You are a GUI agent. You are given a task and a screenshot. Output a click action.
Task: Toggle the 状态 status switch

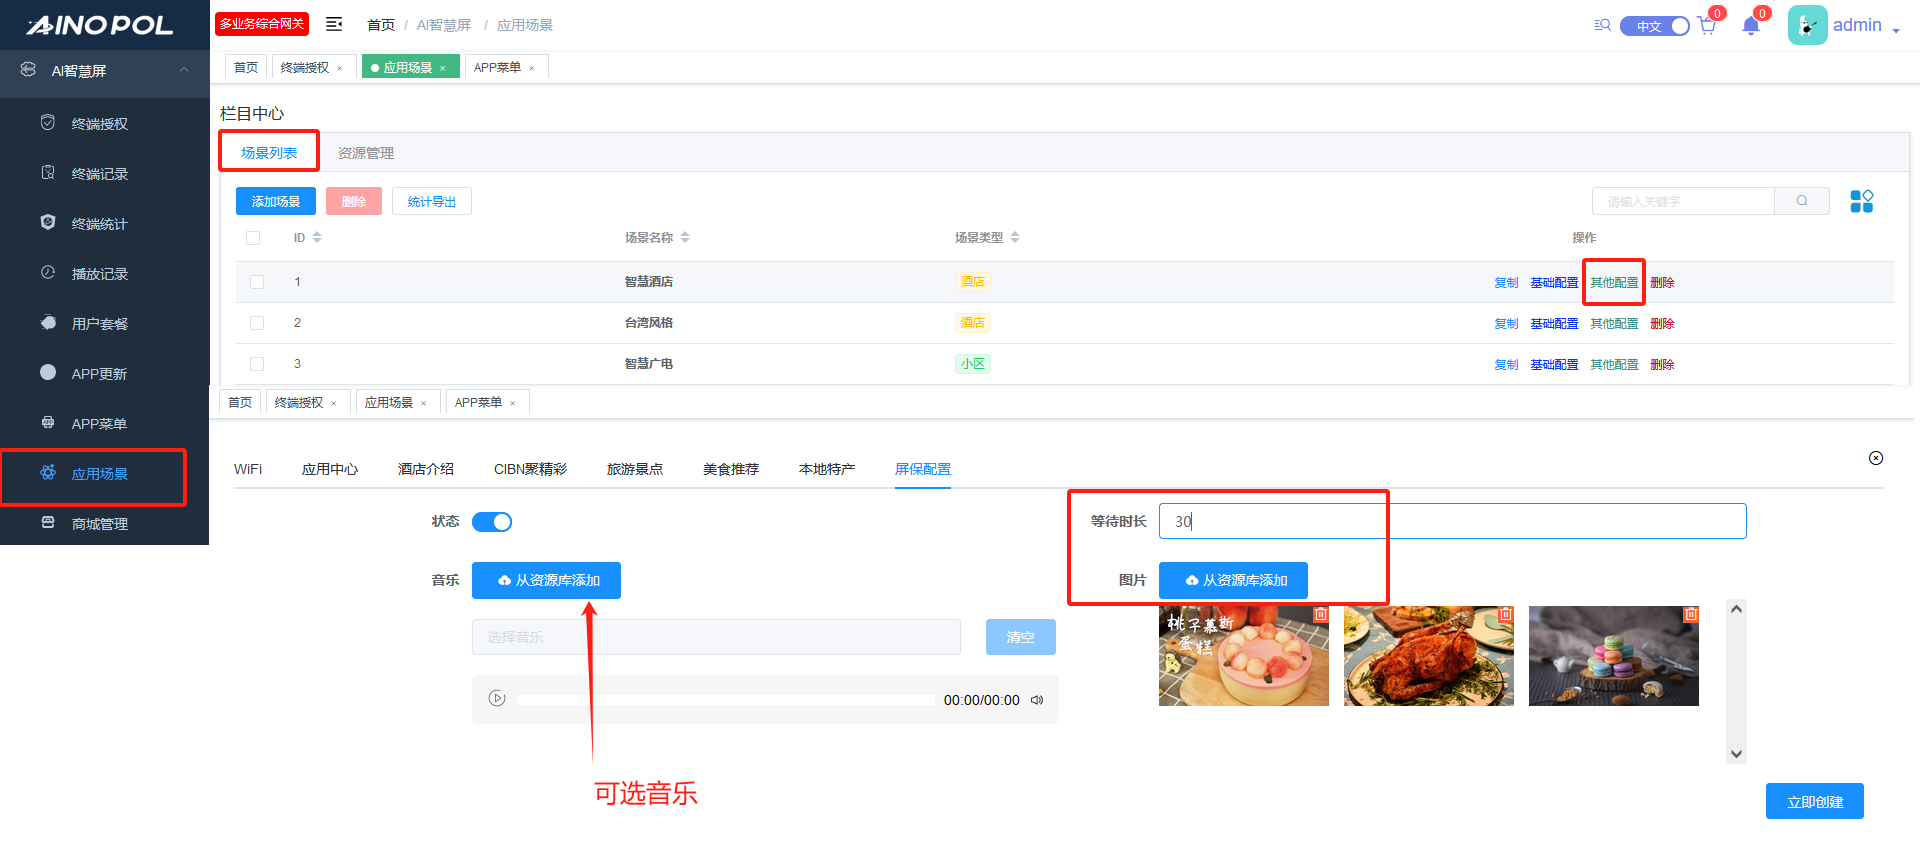click(x=492, y=522)
